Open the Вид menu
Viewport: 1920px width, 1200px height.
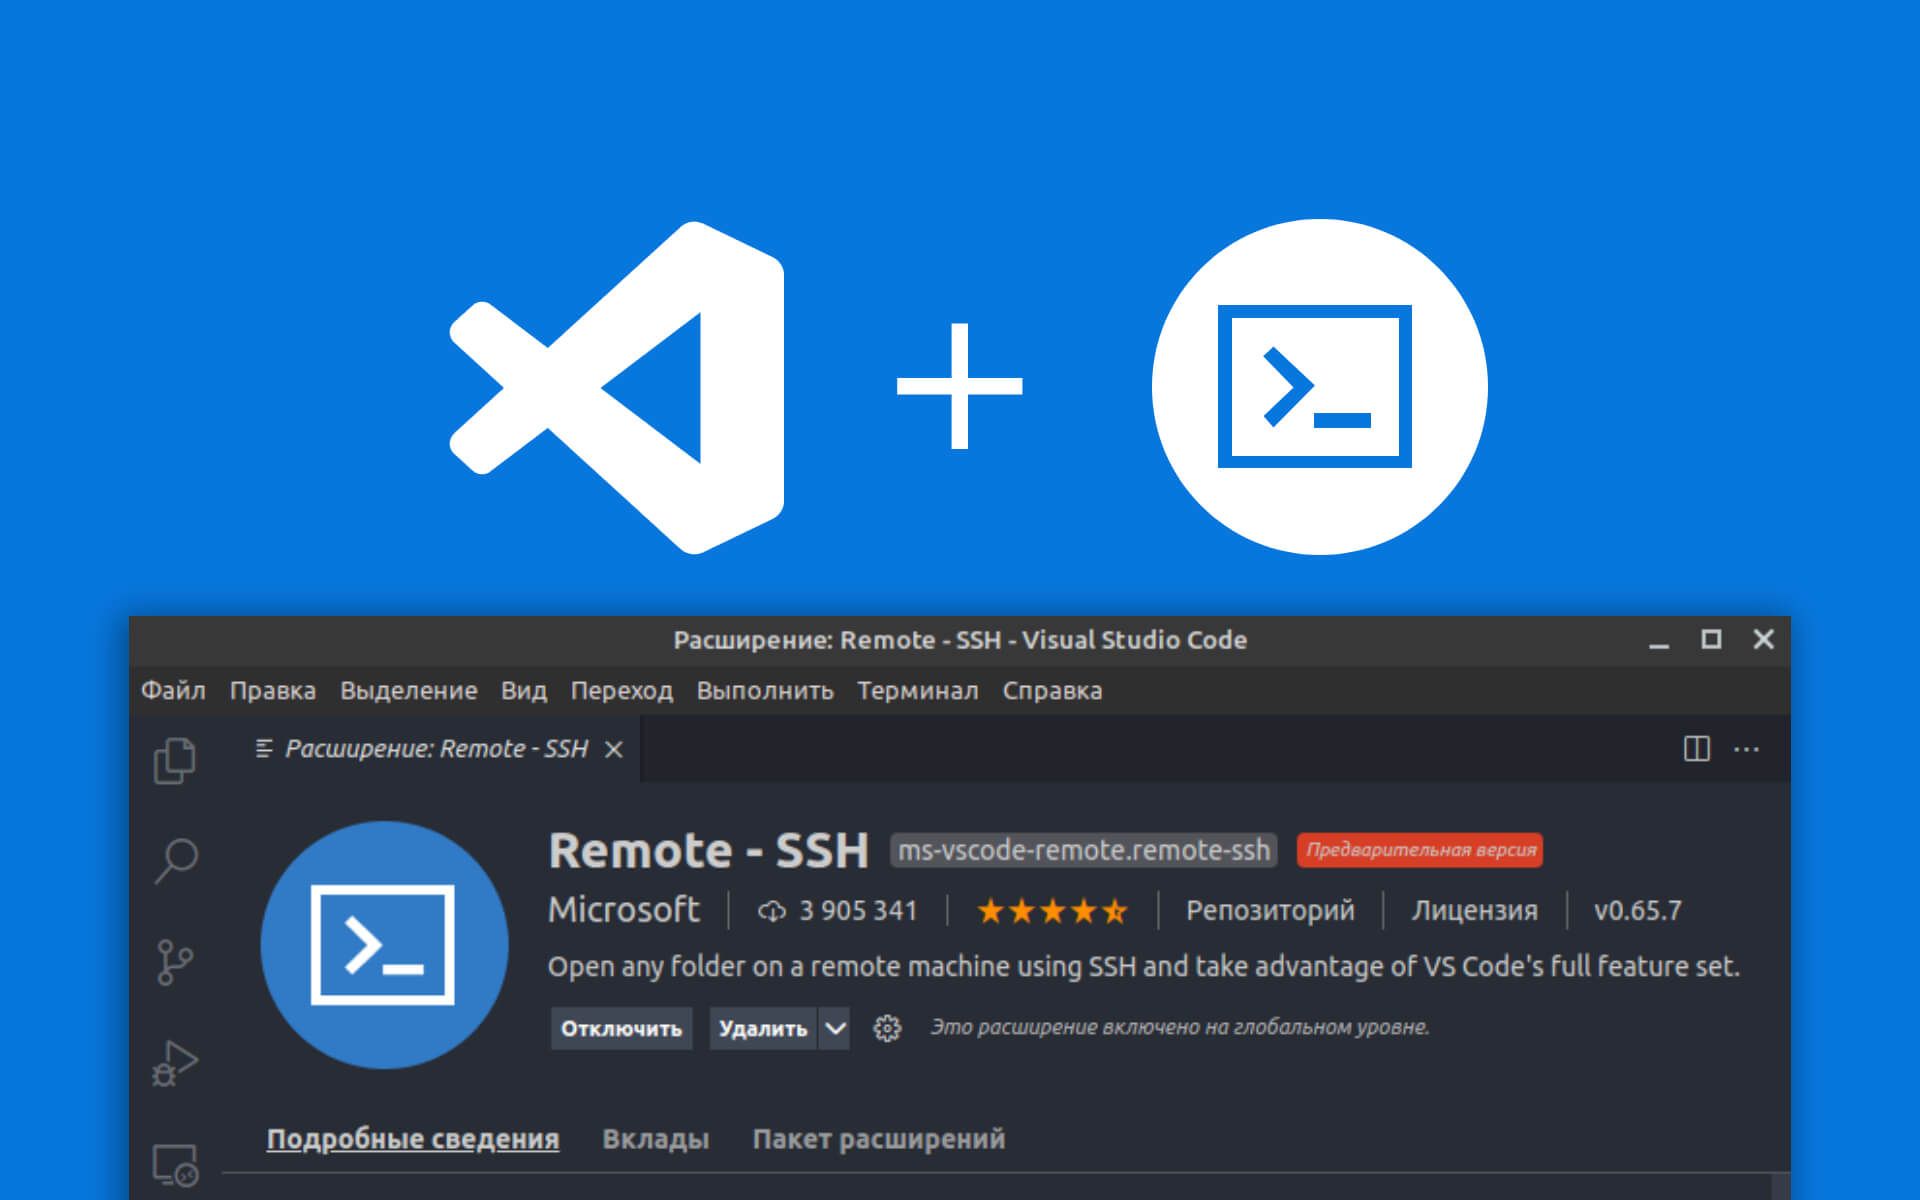[524, 691]
